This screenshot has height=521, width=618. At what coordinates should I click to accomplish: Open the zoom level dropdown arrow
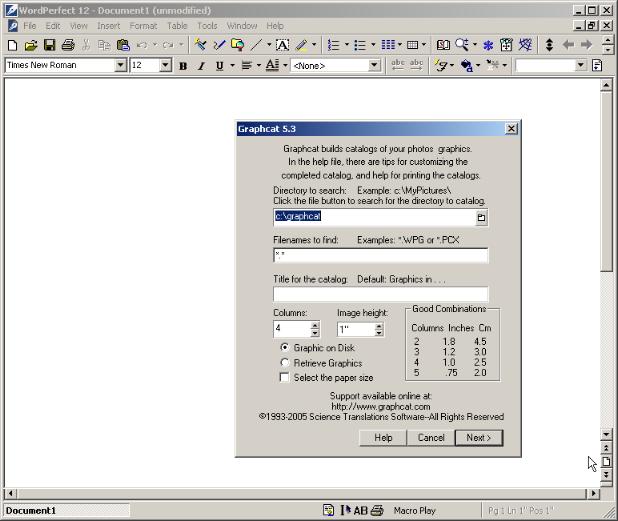point(475,45)
